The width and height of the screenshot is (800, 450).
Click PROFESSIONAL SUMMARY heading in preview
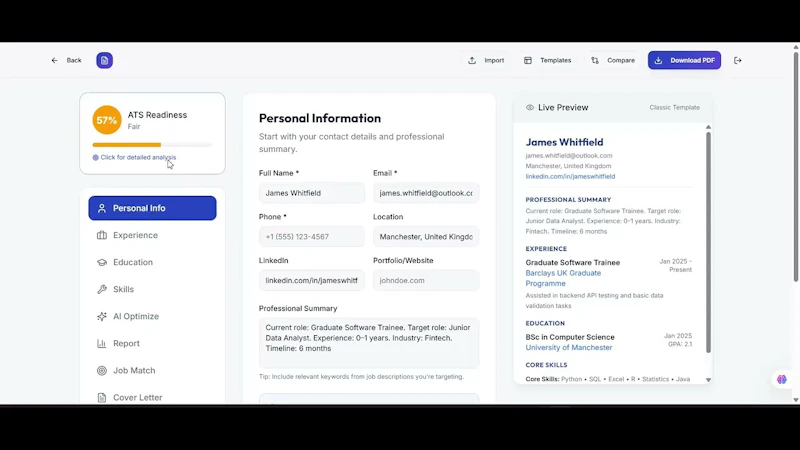click(568, 199)
